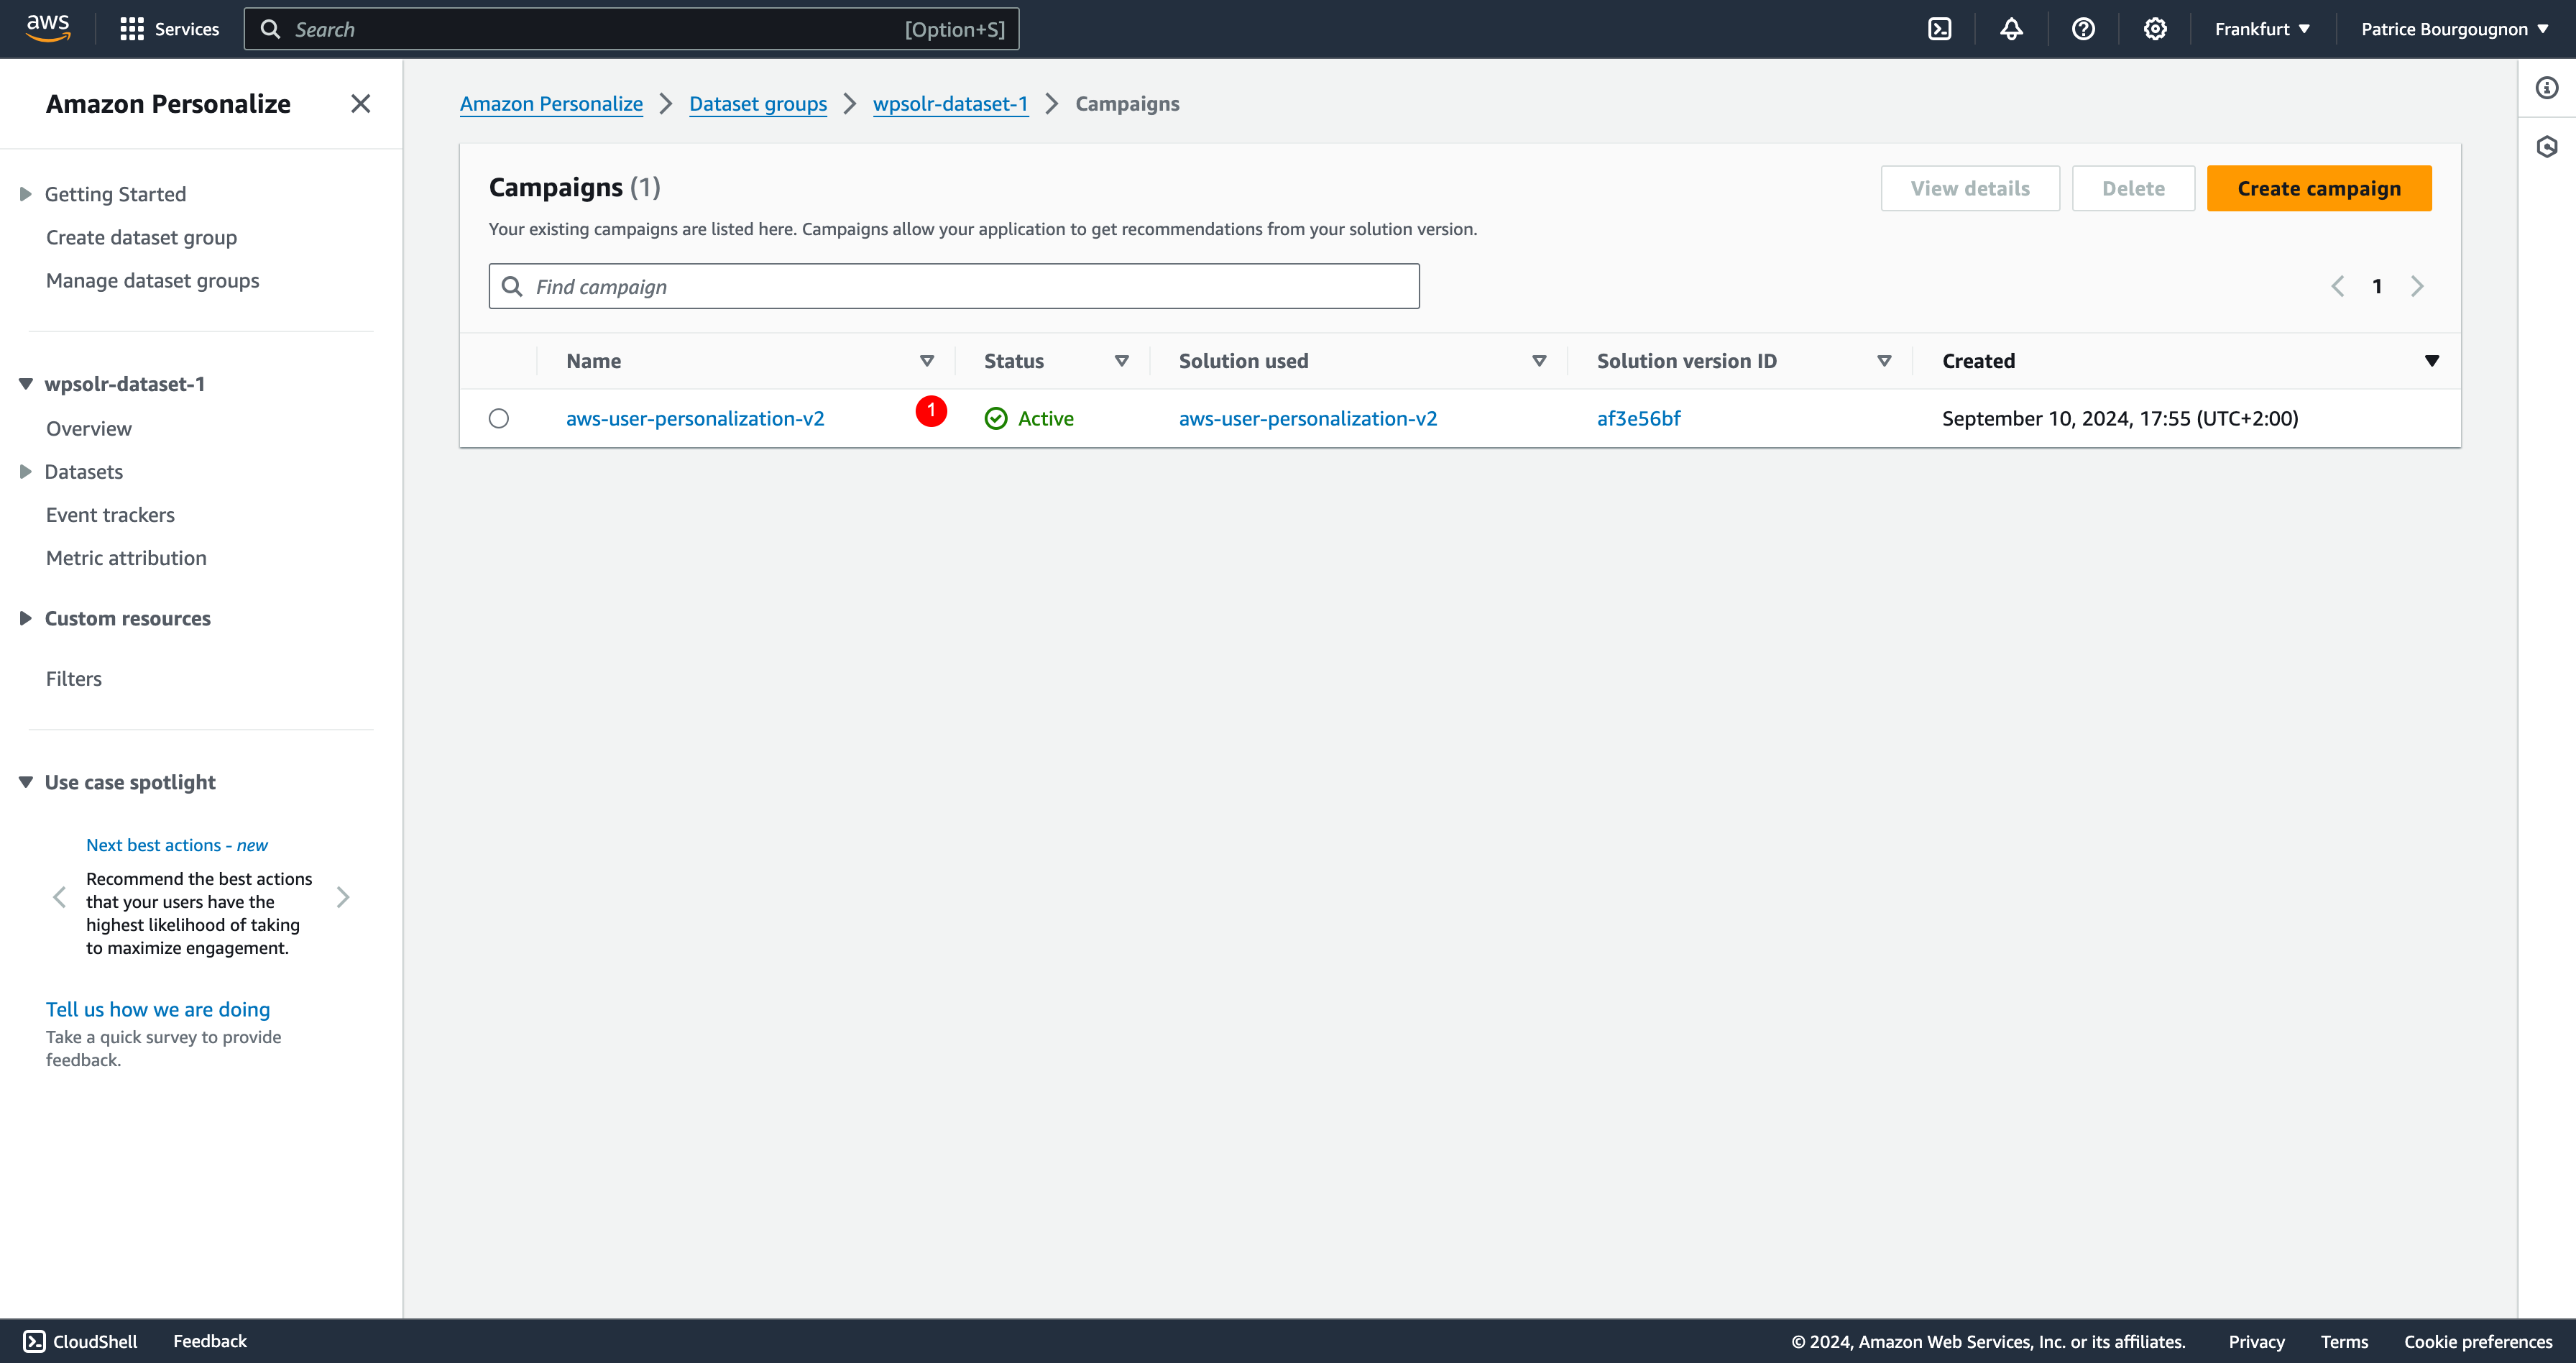
Task: Open aws-user-personalization-v2 solution used link
Action: tap(1308, 418)
